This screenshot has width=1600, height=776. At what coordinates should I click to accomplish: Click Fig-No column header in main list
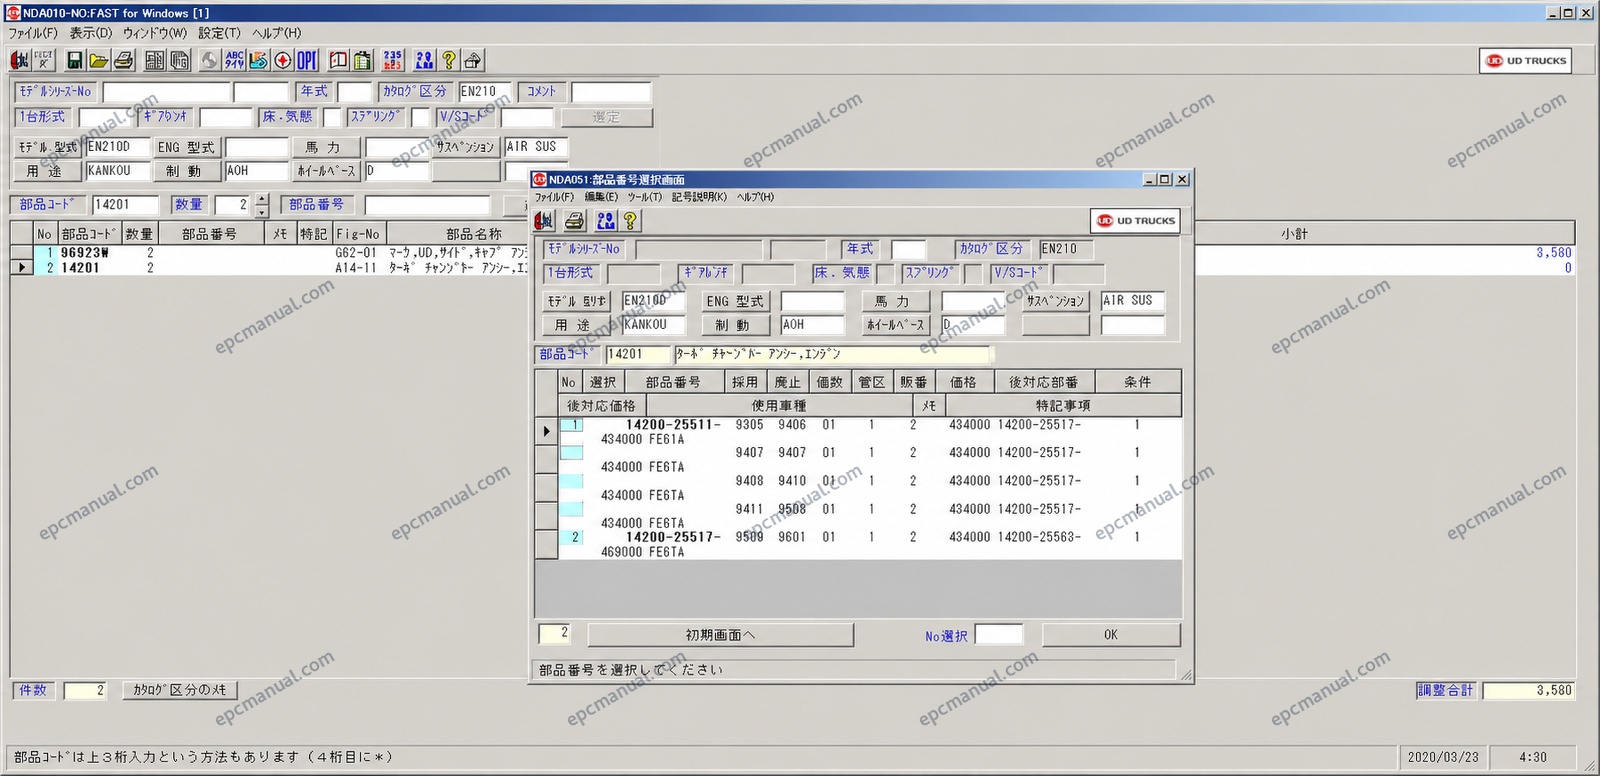click(358, 234)
